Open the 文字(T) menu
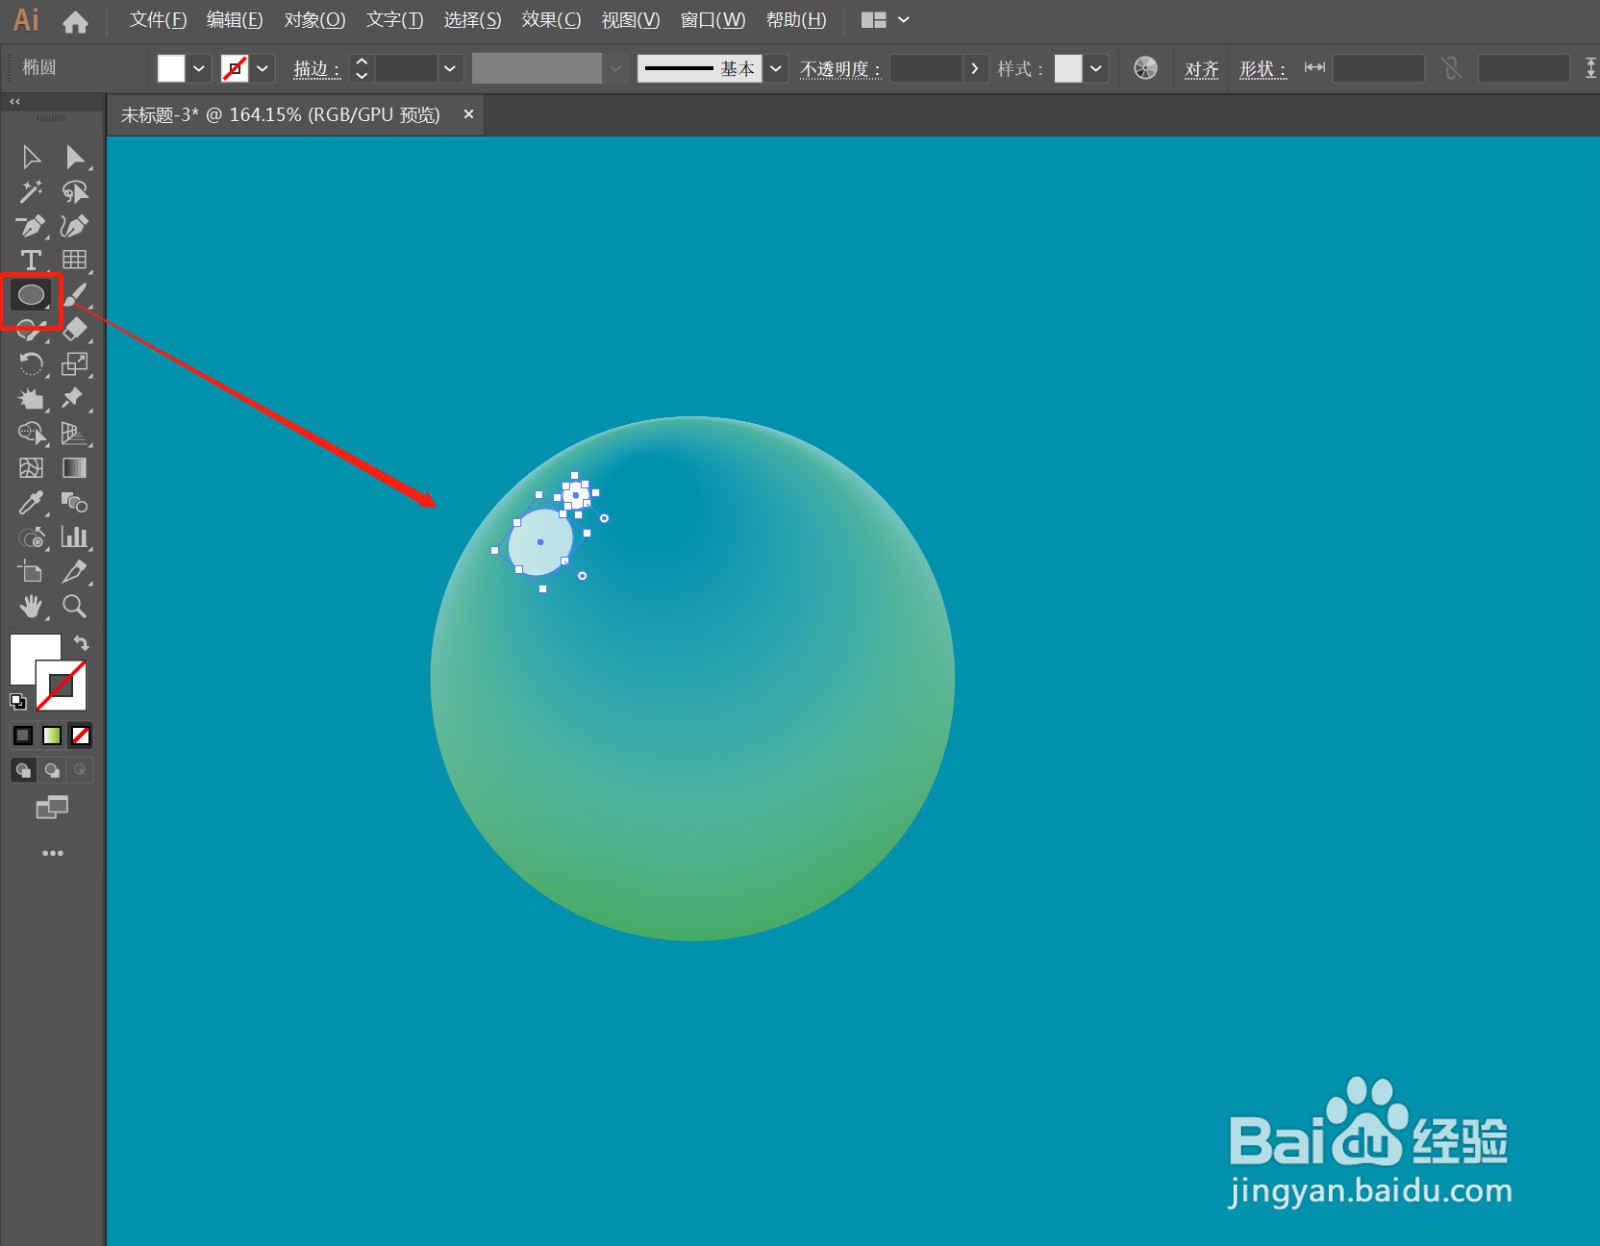 (x=395, y=20)
